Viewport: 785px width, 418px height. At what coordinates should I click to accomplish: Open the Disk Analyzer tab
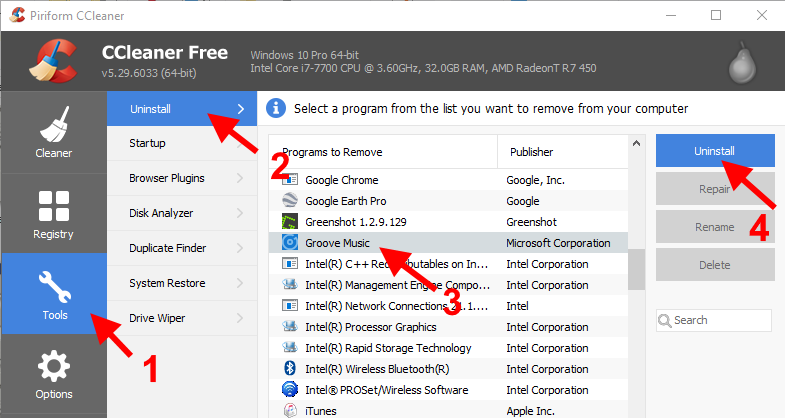tap(182, 213)
